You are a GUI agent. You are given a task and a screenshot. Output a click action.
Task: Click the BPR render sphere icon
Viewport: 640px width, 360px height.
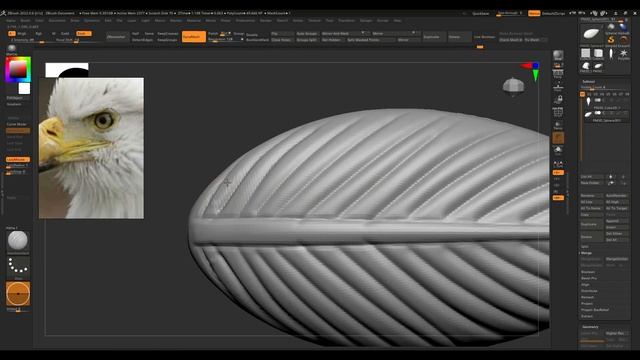click(558, 55)
